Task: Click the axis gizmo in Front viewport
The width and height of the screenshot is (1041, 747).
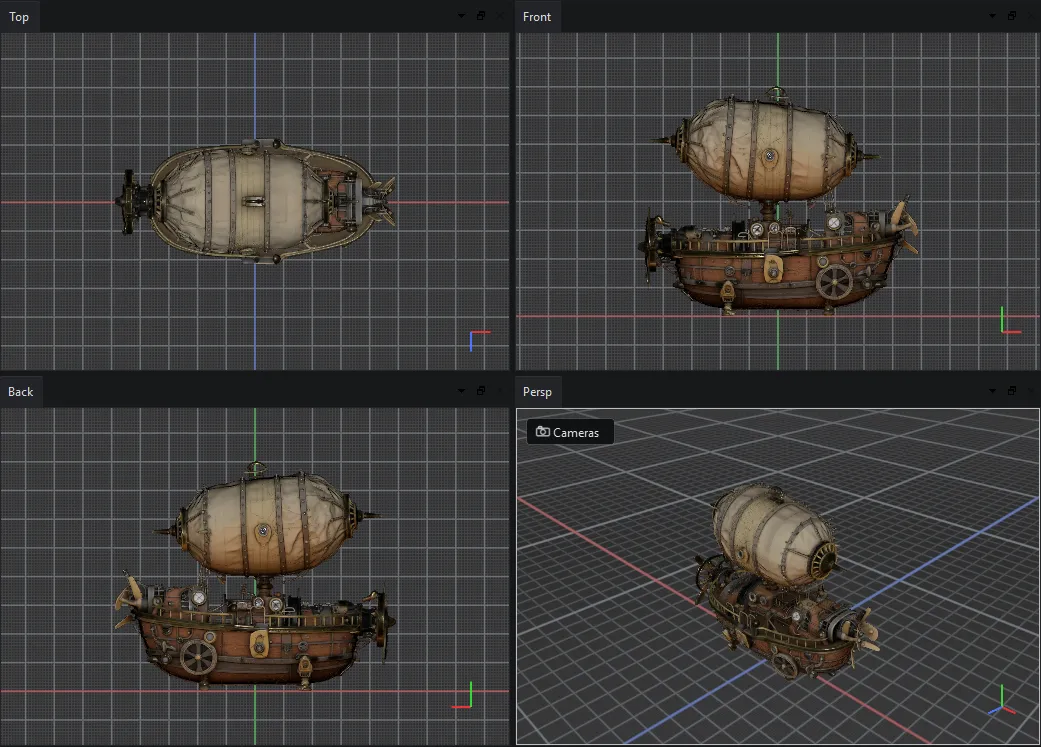Action: 1010,320
